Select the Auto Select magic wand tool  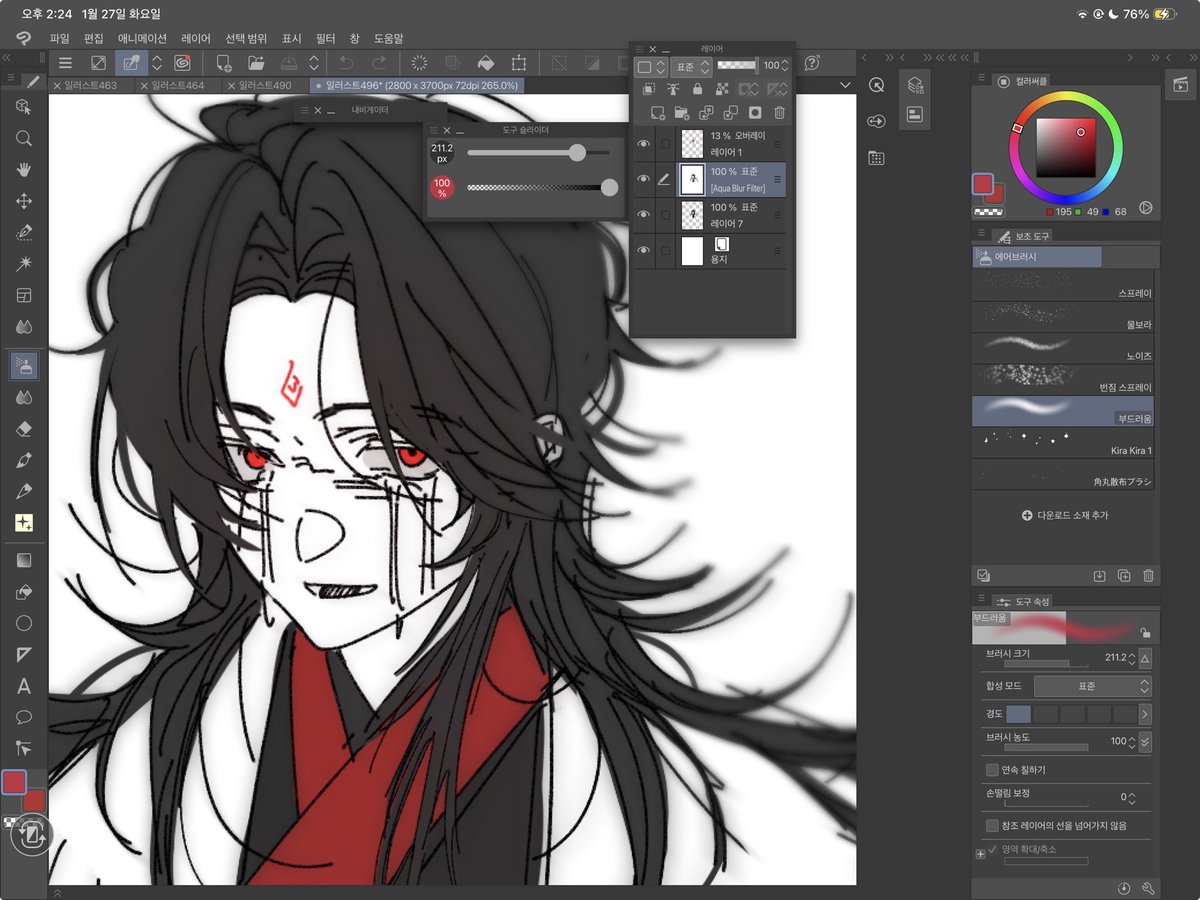click(x=24, y=264)
